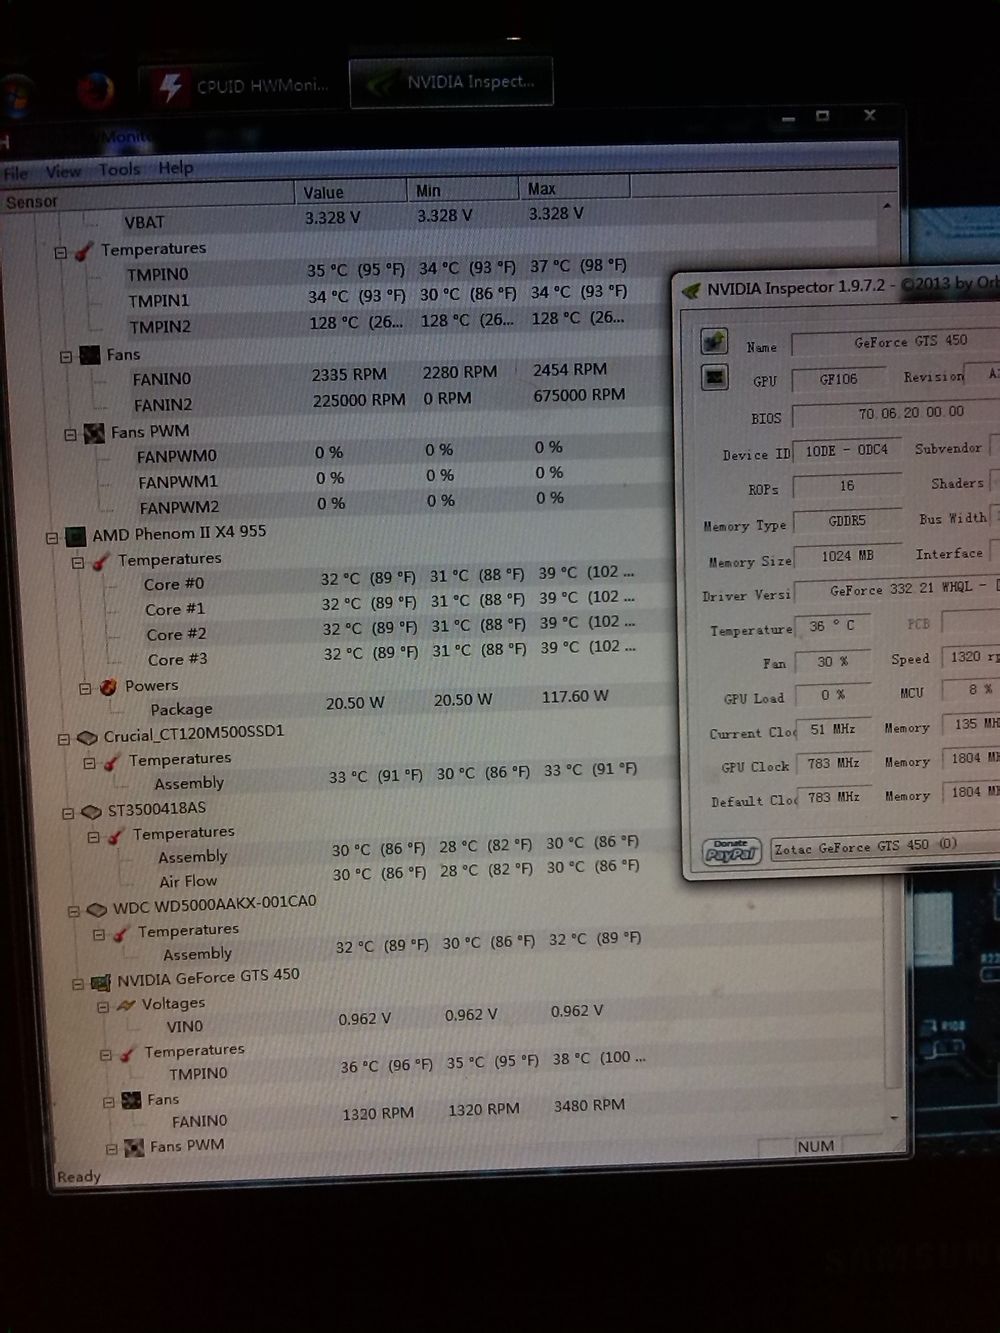Collapse the GTS 450 Temperatures node

[x=106, y=1055]
